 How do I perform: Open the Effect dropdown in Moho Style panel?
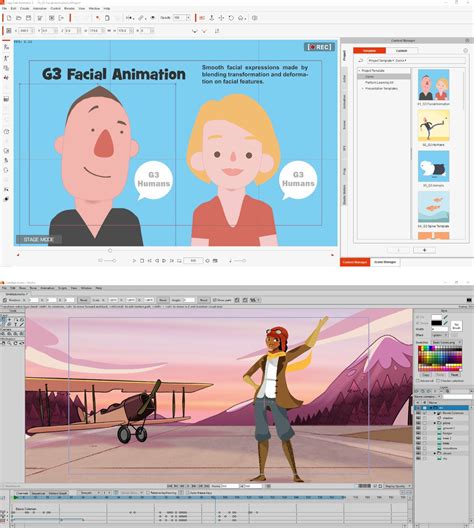[x=440, y=335]
